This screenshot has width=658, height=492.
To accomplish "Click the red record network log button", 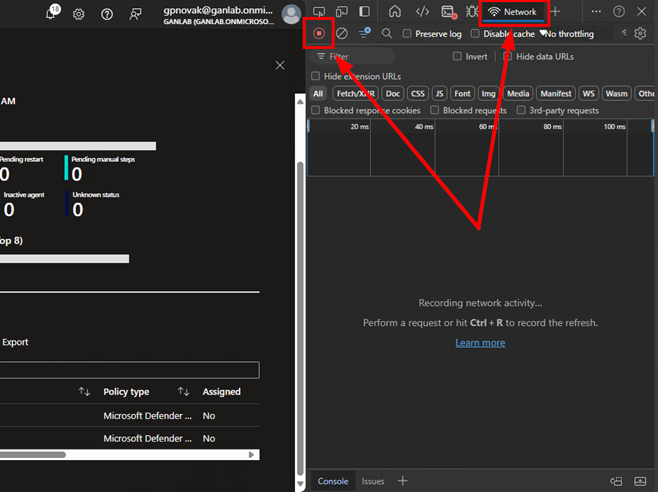I will pos(319,34).
